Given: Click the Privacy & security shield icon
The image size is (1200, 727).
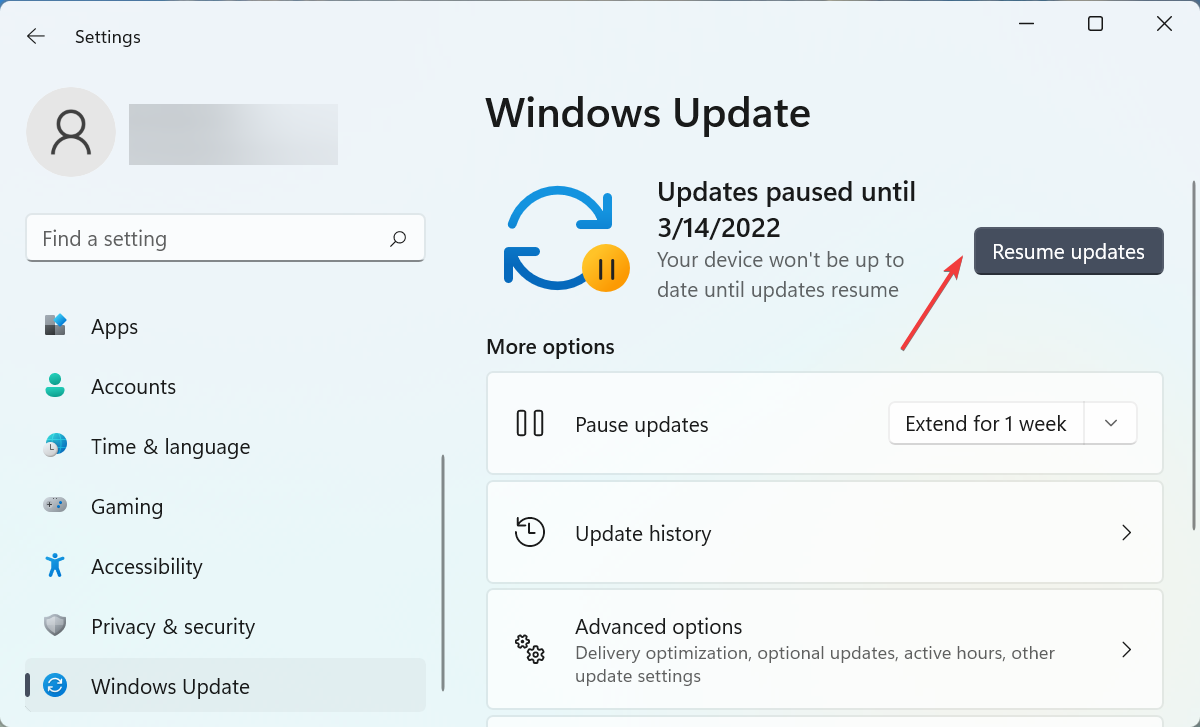Looking at the screenshot, I should [55, 626].
